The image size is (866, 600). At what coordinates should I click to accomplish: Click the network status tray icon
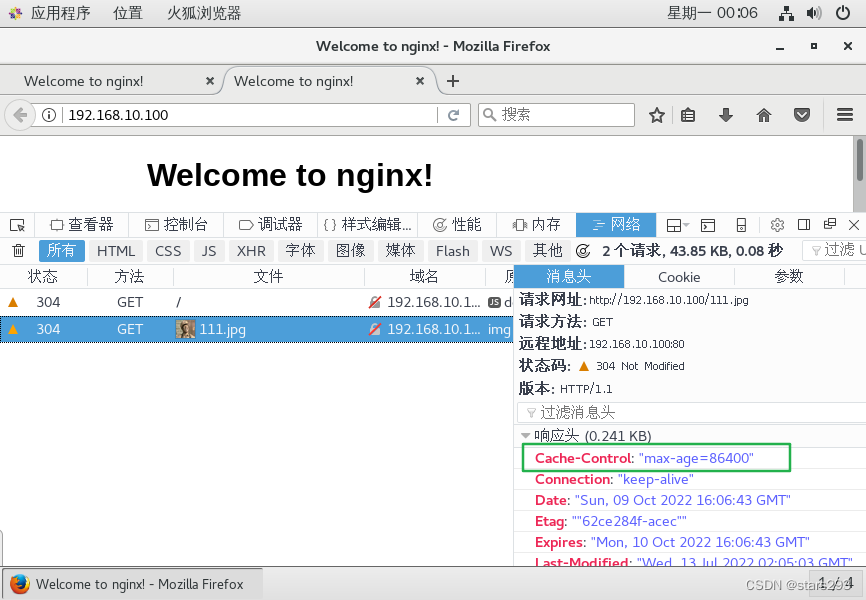786,13
